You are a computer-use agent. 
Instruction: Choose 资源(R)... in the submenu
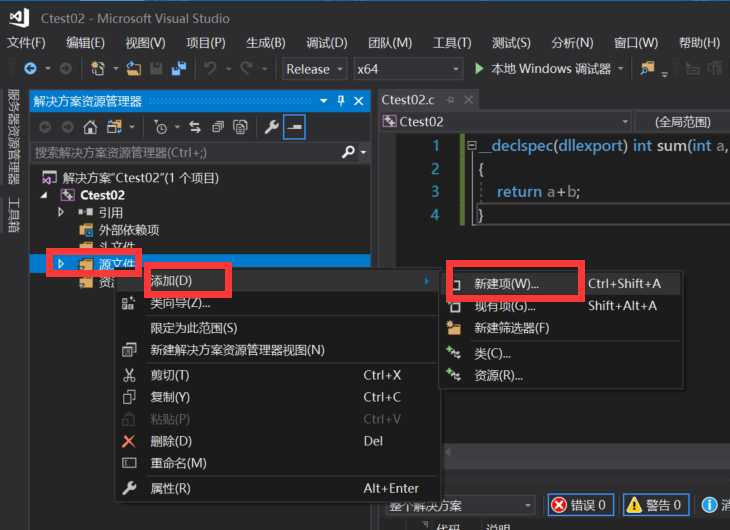pos(561,375)
